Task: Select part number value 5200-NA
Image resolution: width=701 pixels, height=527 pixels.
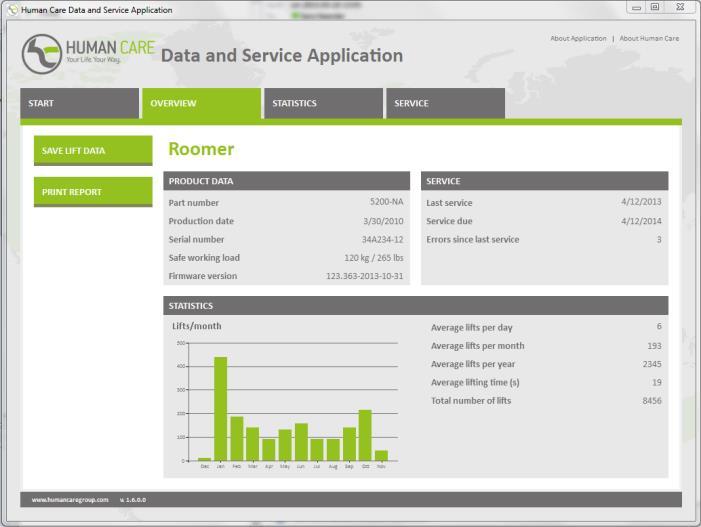Action: pos(387,202)
